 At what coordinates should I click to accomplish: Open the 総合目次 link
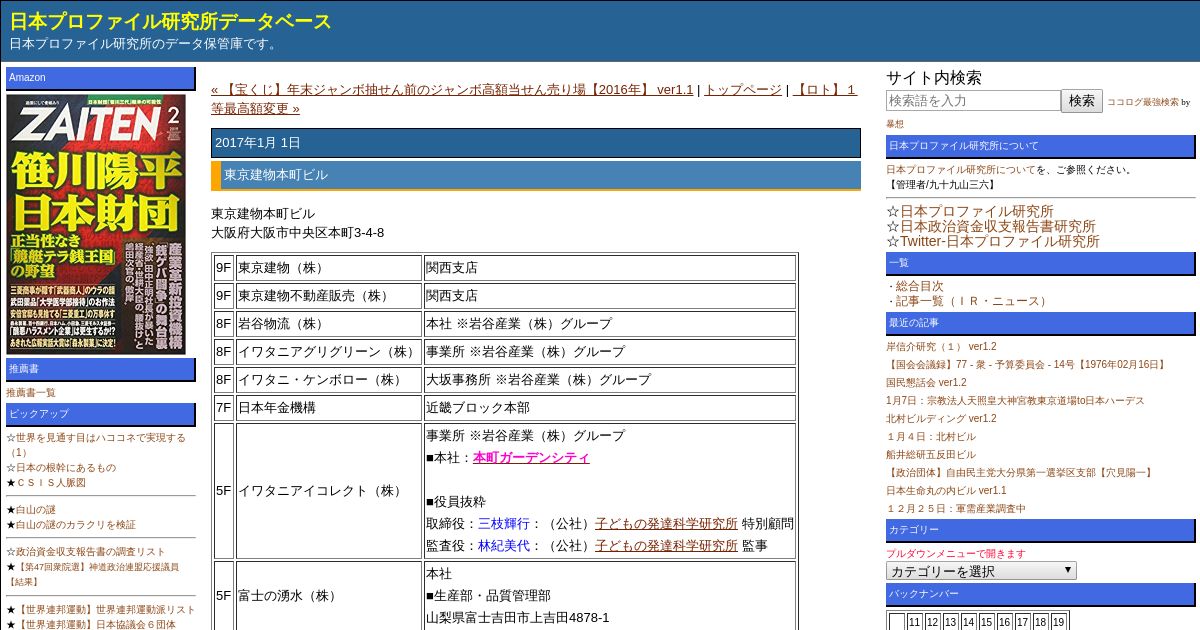click(x=919, y=286)
